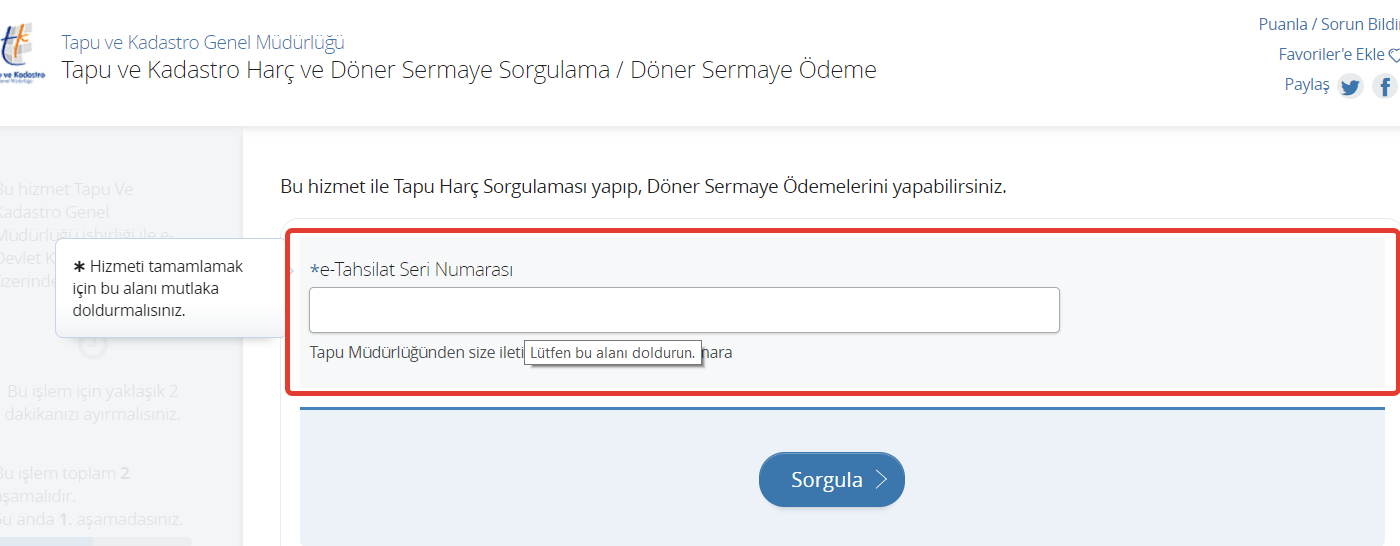Click the e-Tahsilat Seri Numarası field label
This screenshot has height=546, width=1400.
pyautogui.click(x=416, y=269)
